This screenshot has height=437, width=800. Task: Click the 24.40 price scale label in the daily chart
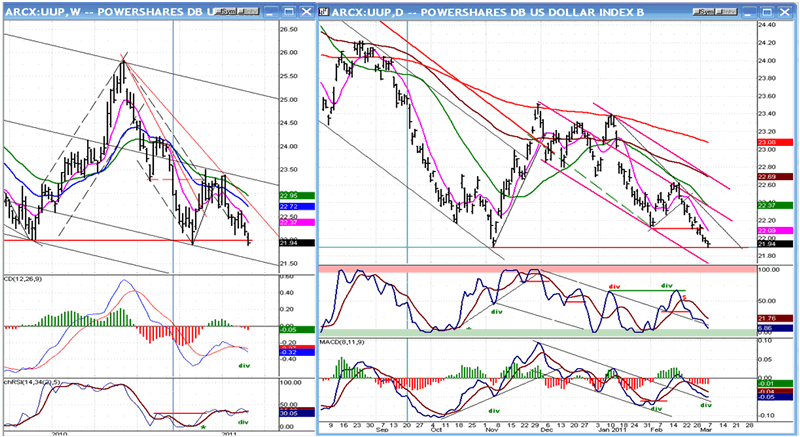point(767,24)
